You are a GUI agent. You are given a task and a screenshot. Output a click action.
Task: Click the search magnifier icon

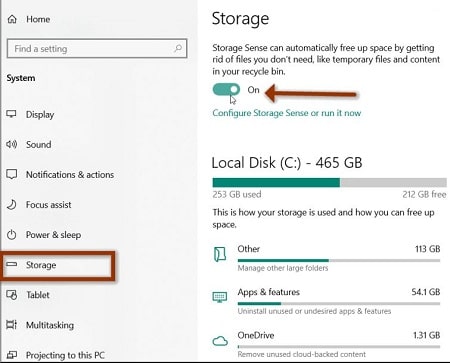tap(178, 48)
